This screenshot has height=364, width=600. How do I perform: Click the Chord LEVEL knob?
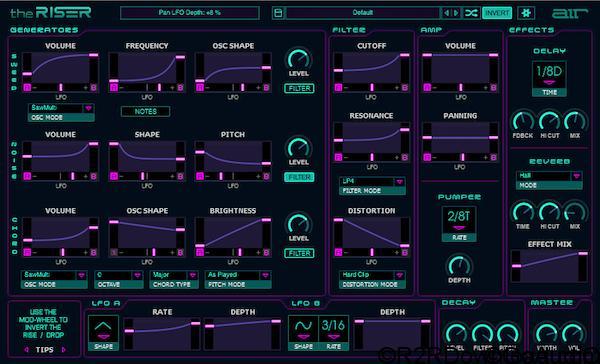299,224
